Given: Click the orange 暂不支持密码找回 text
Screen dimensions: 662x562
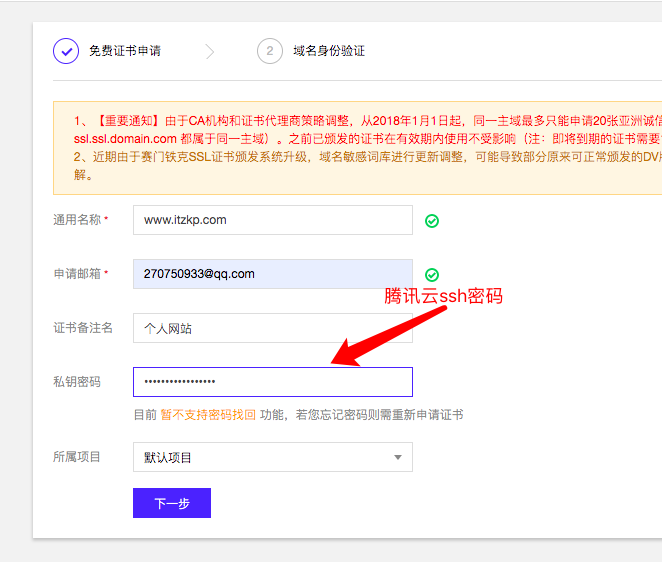Looking at the screenshot, I should 208,415.
